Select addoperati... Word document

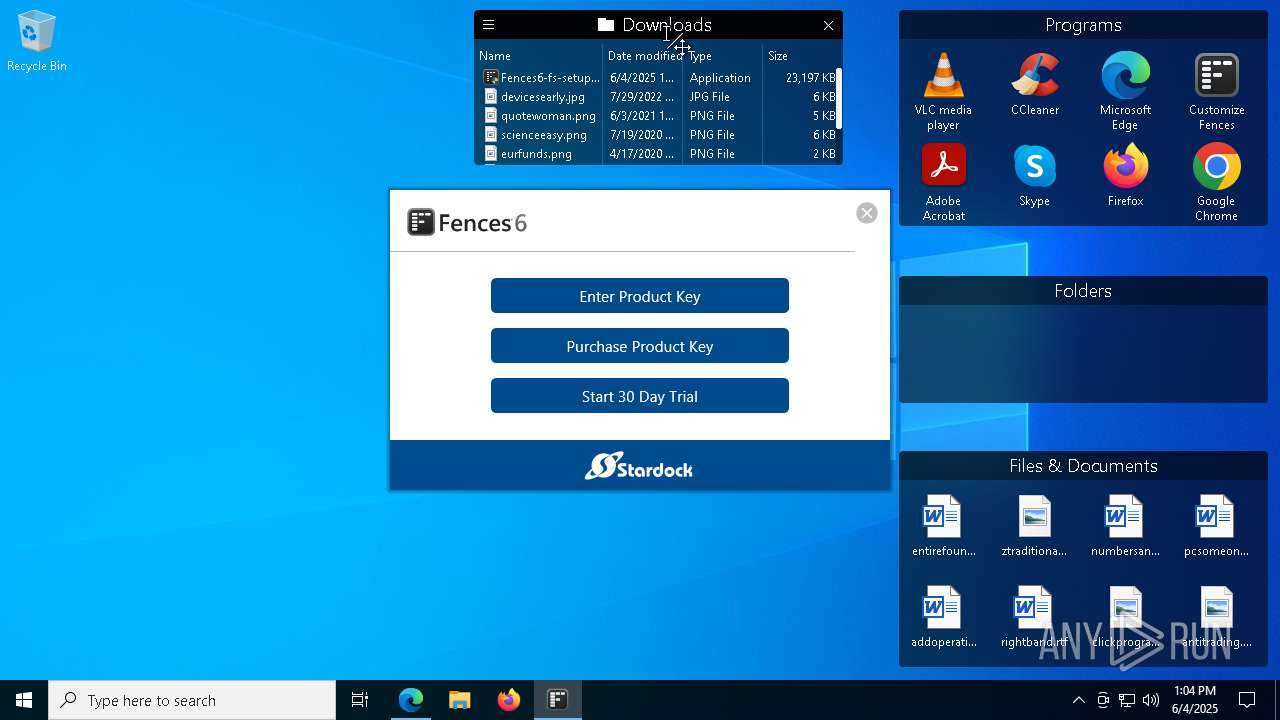pos(943,617)
